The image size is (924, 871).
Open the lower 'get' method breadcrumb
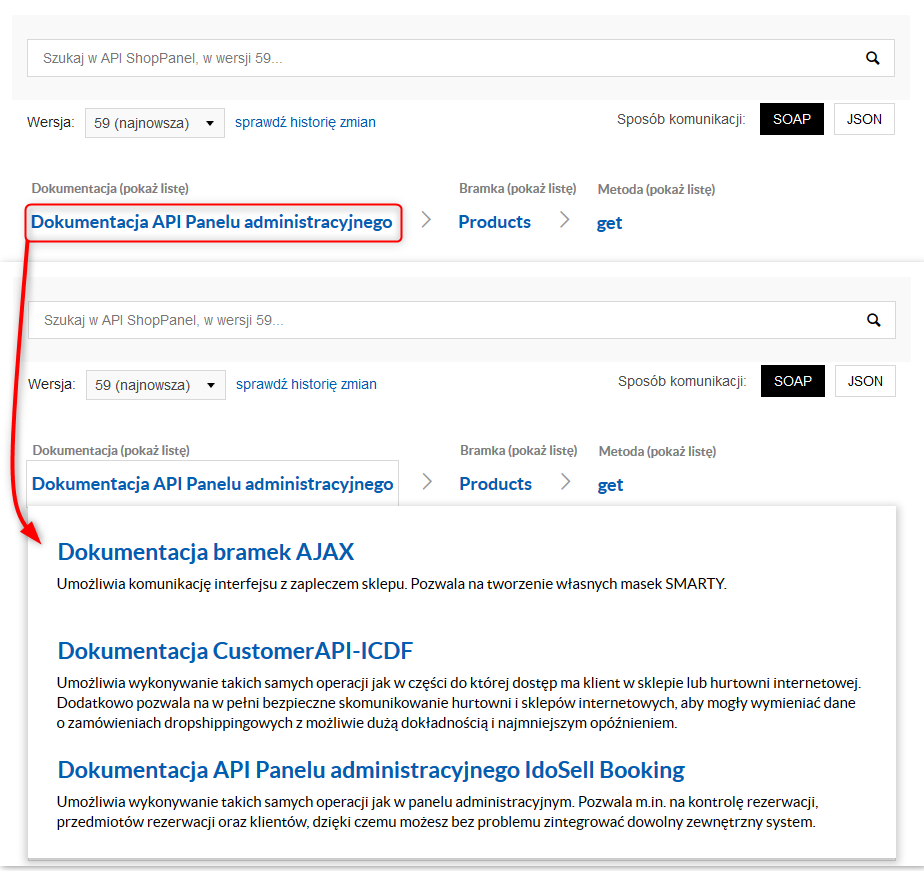pos(610,485)
